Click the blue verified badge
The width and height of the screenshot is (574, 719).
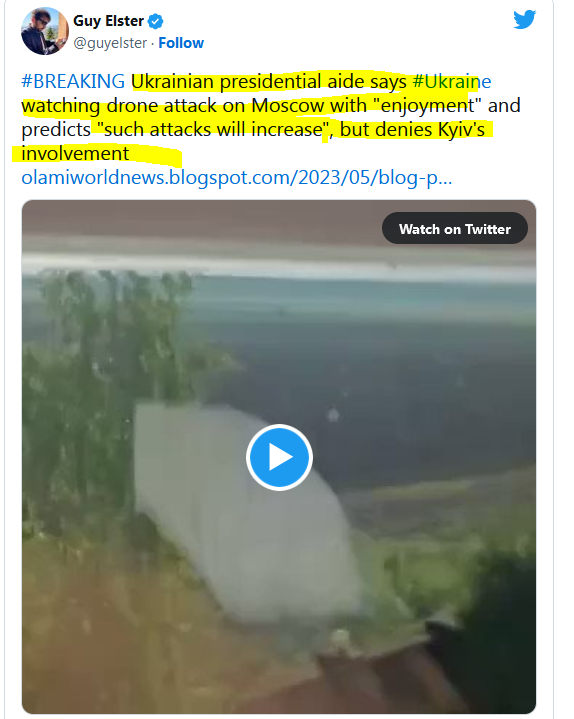(x=156, y=22)
